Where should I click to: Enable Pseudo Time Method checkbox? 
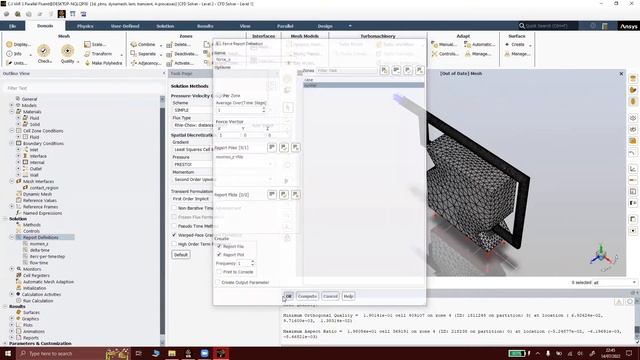(174, 226)
